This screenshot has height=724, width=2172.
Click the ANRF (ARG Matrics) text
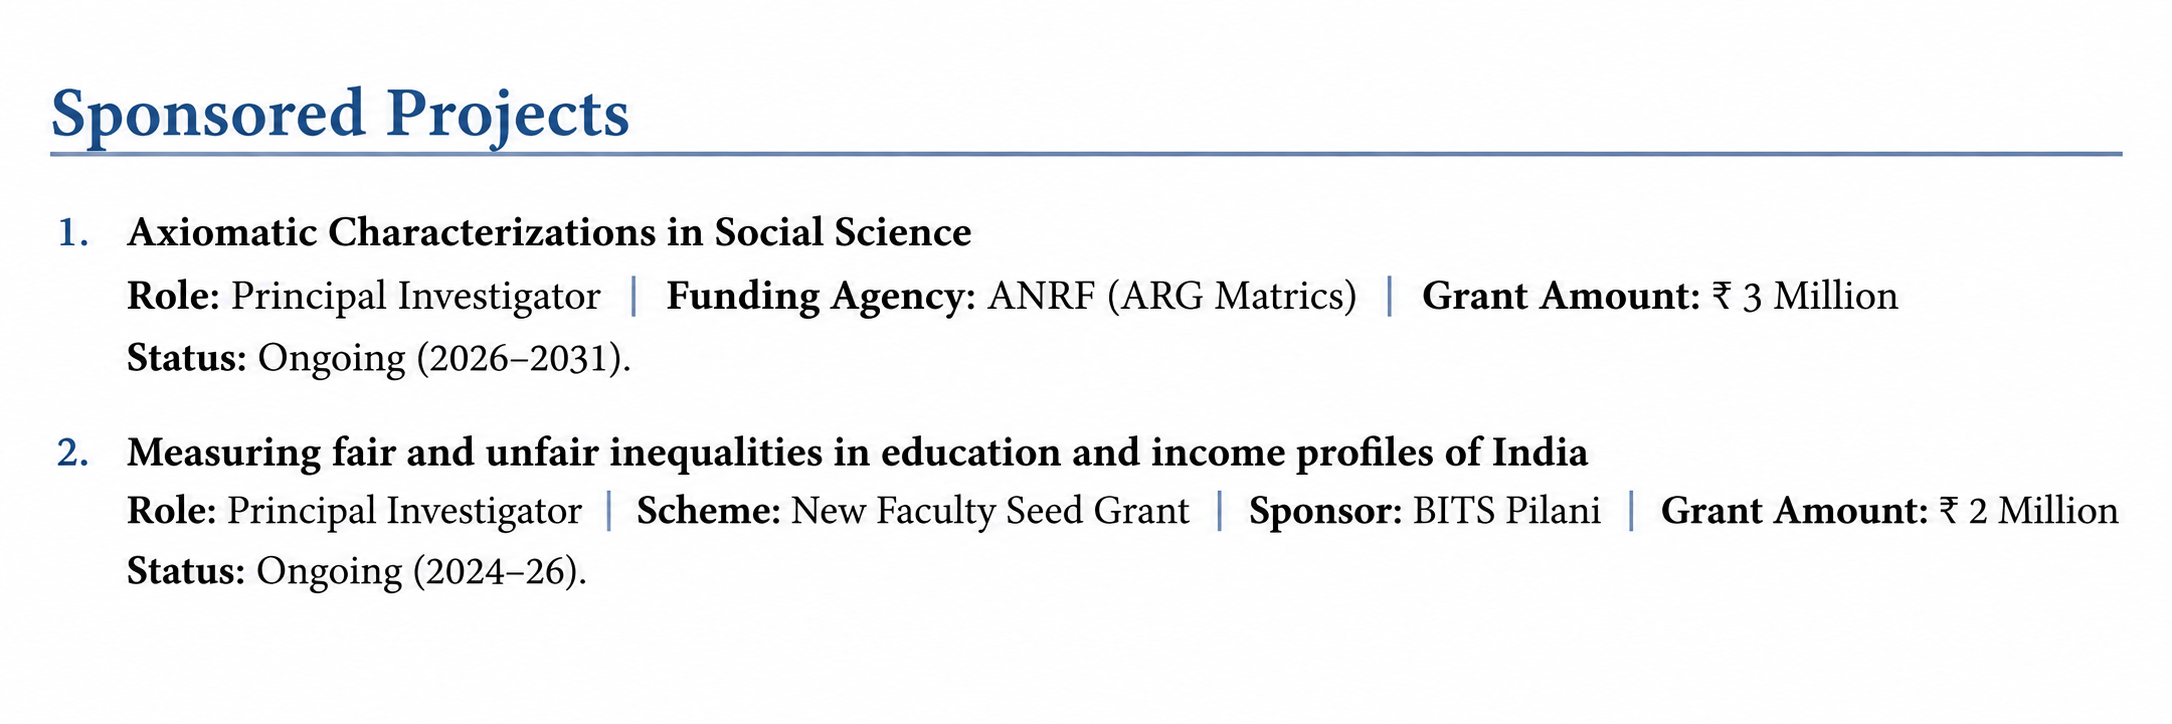pyautogui.click(x=1172, y=297)
